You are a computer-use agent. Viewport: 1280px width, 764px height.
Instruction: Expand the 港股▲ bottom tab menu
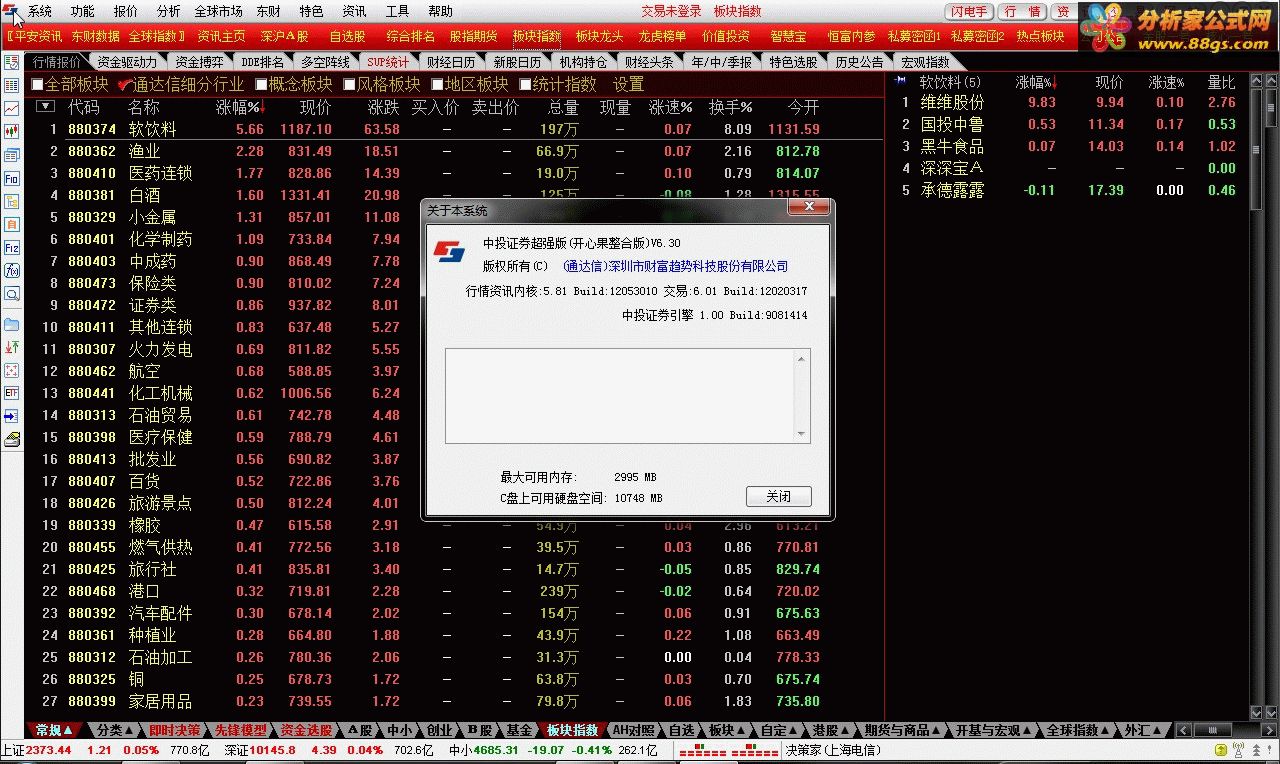pos(832,730)
